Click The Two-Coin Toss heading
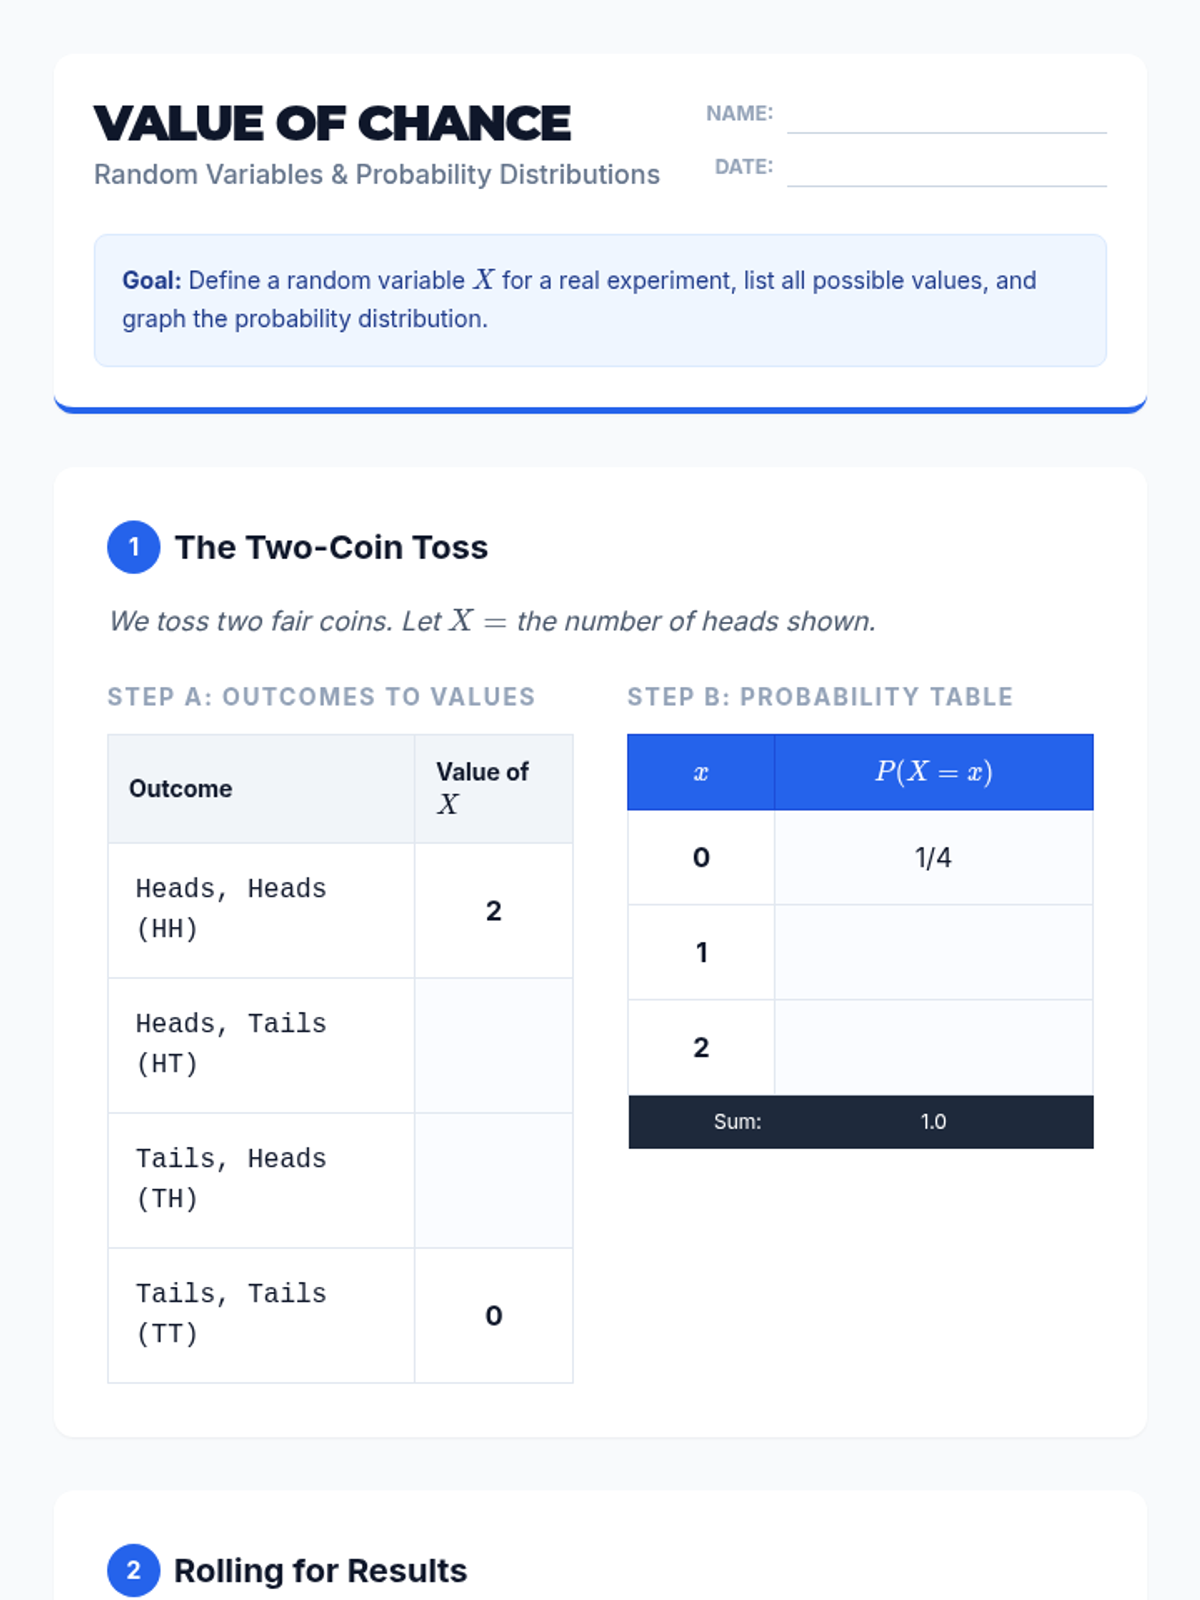 (331, 547)
